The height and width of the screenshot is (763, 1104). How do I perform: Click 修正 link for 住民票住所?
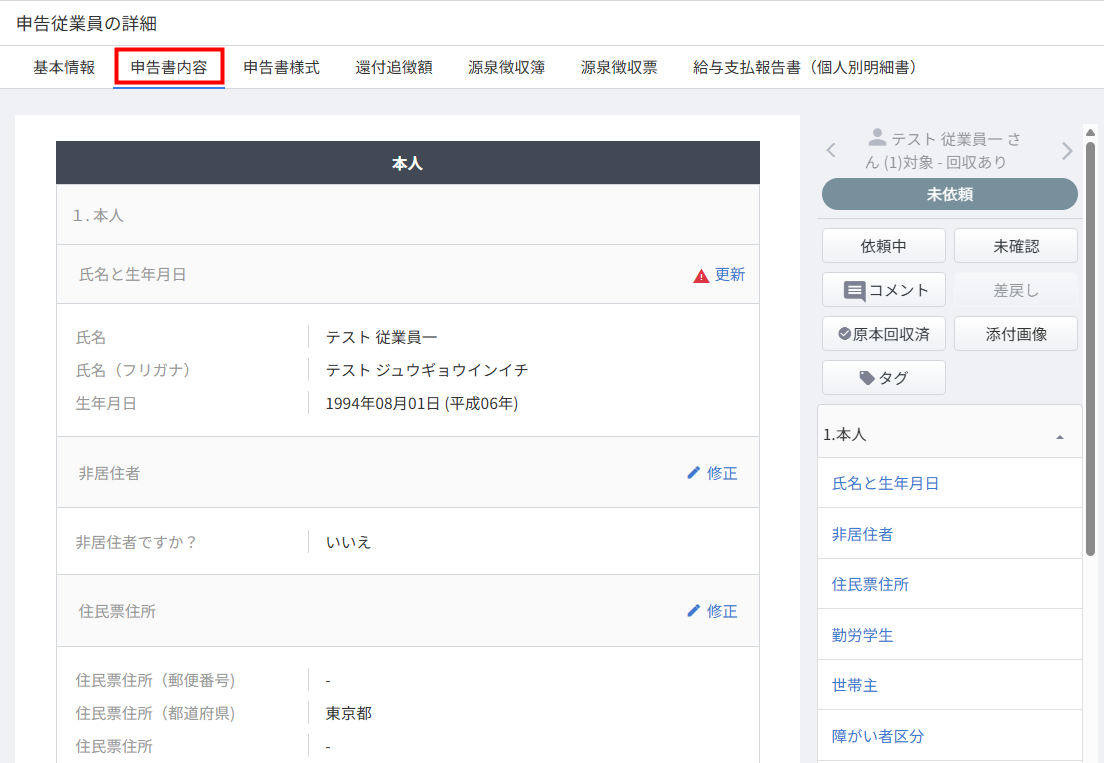click(x=722, y=611)
